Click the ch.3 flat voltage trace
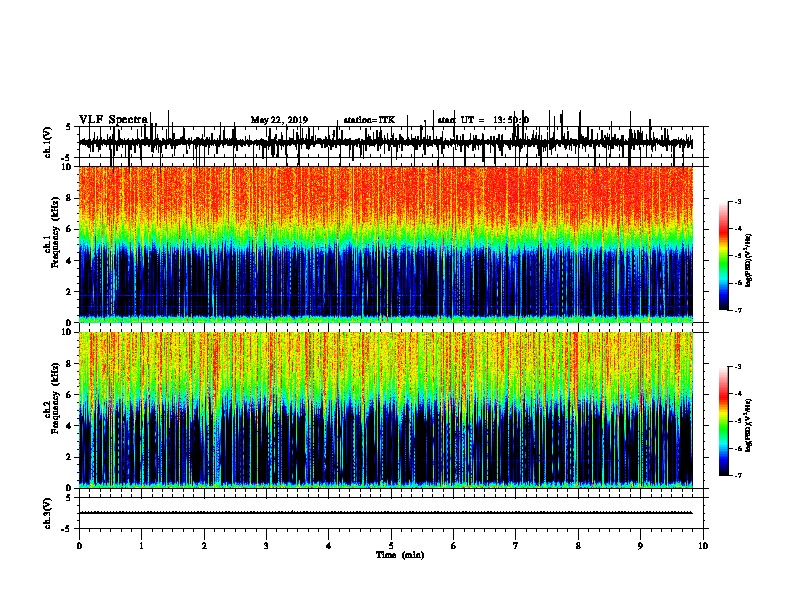Viewport: 792px width, 612px height. coord(386,513)
